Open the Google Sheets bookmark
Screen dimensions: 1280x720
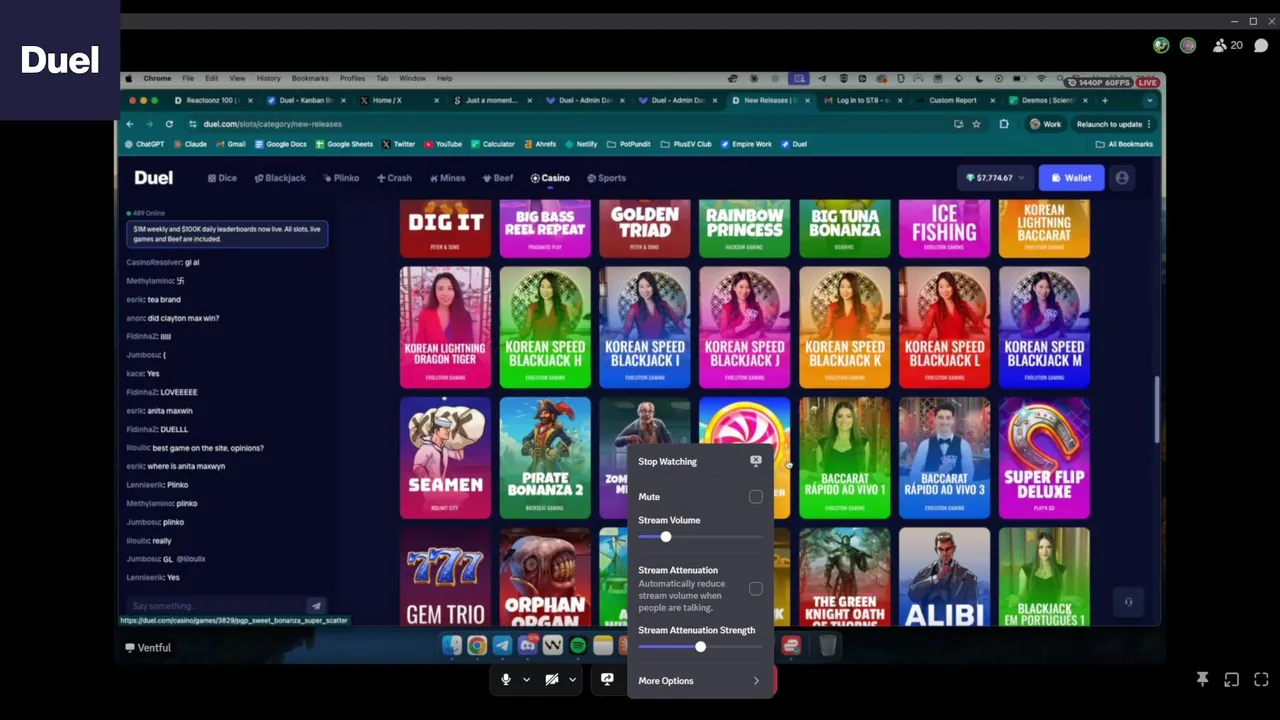point(344,144)
